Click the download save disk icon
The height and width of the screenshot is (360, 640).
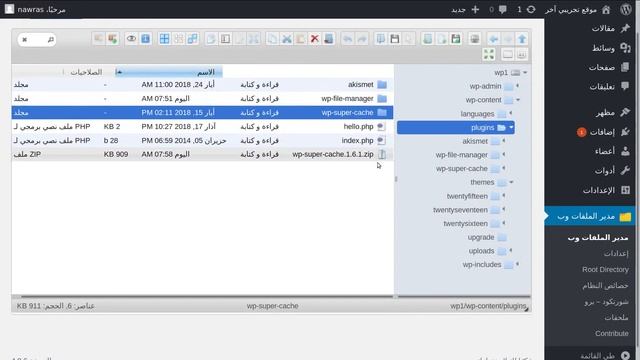395,39
